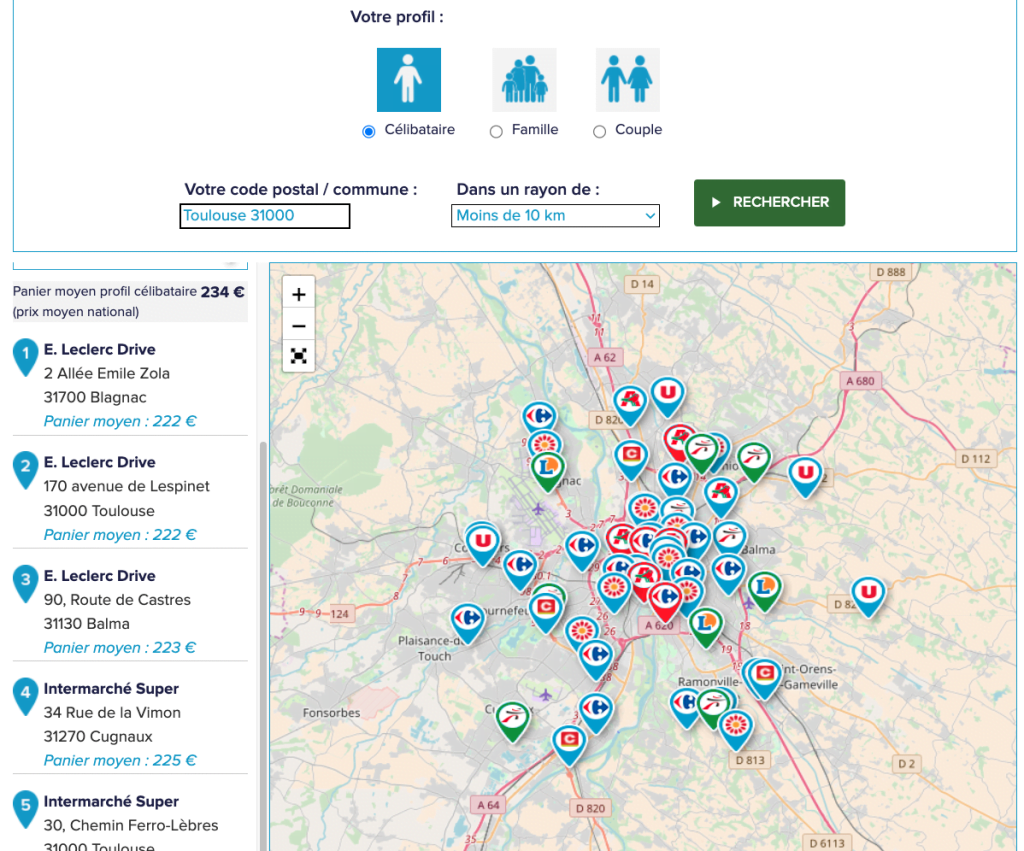The width and height of the screenshot is (1024, 851).
Task: Focus the Toulouse 31000 postal code field
Action: tap(264, 216)
